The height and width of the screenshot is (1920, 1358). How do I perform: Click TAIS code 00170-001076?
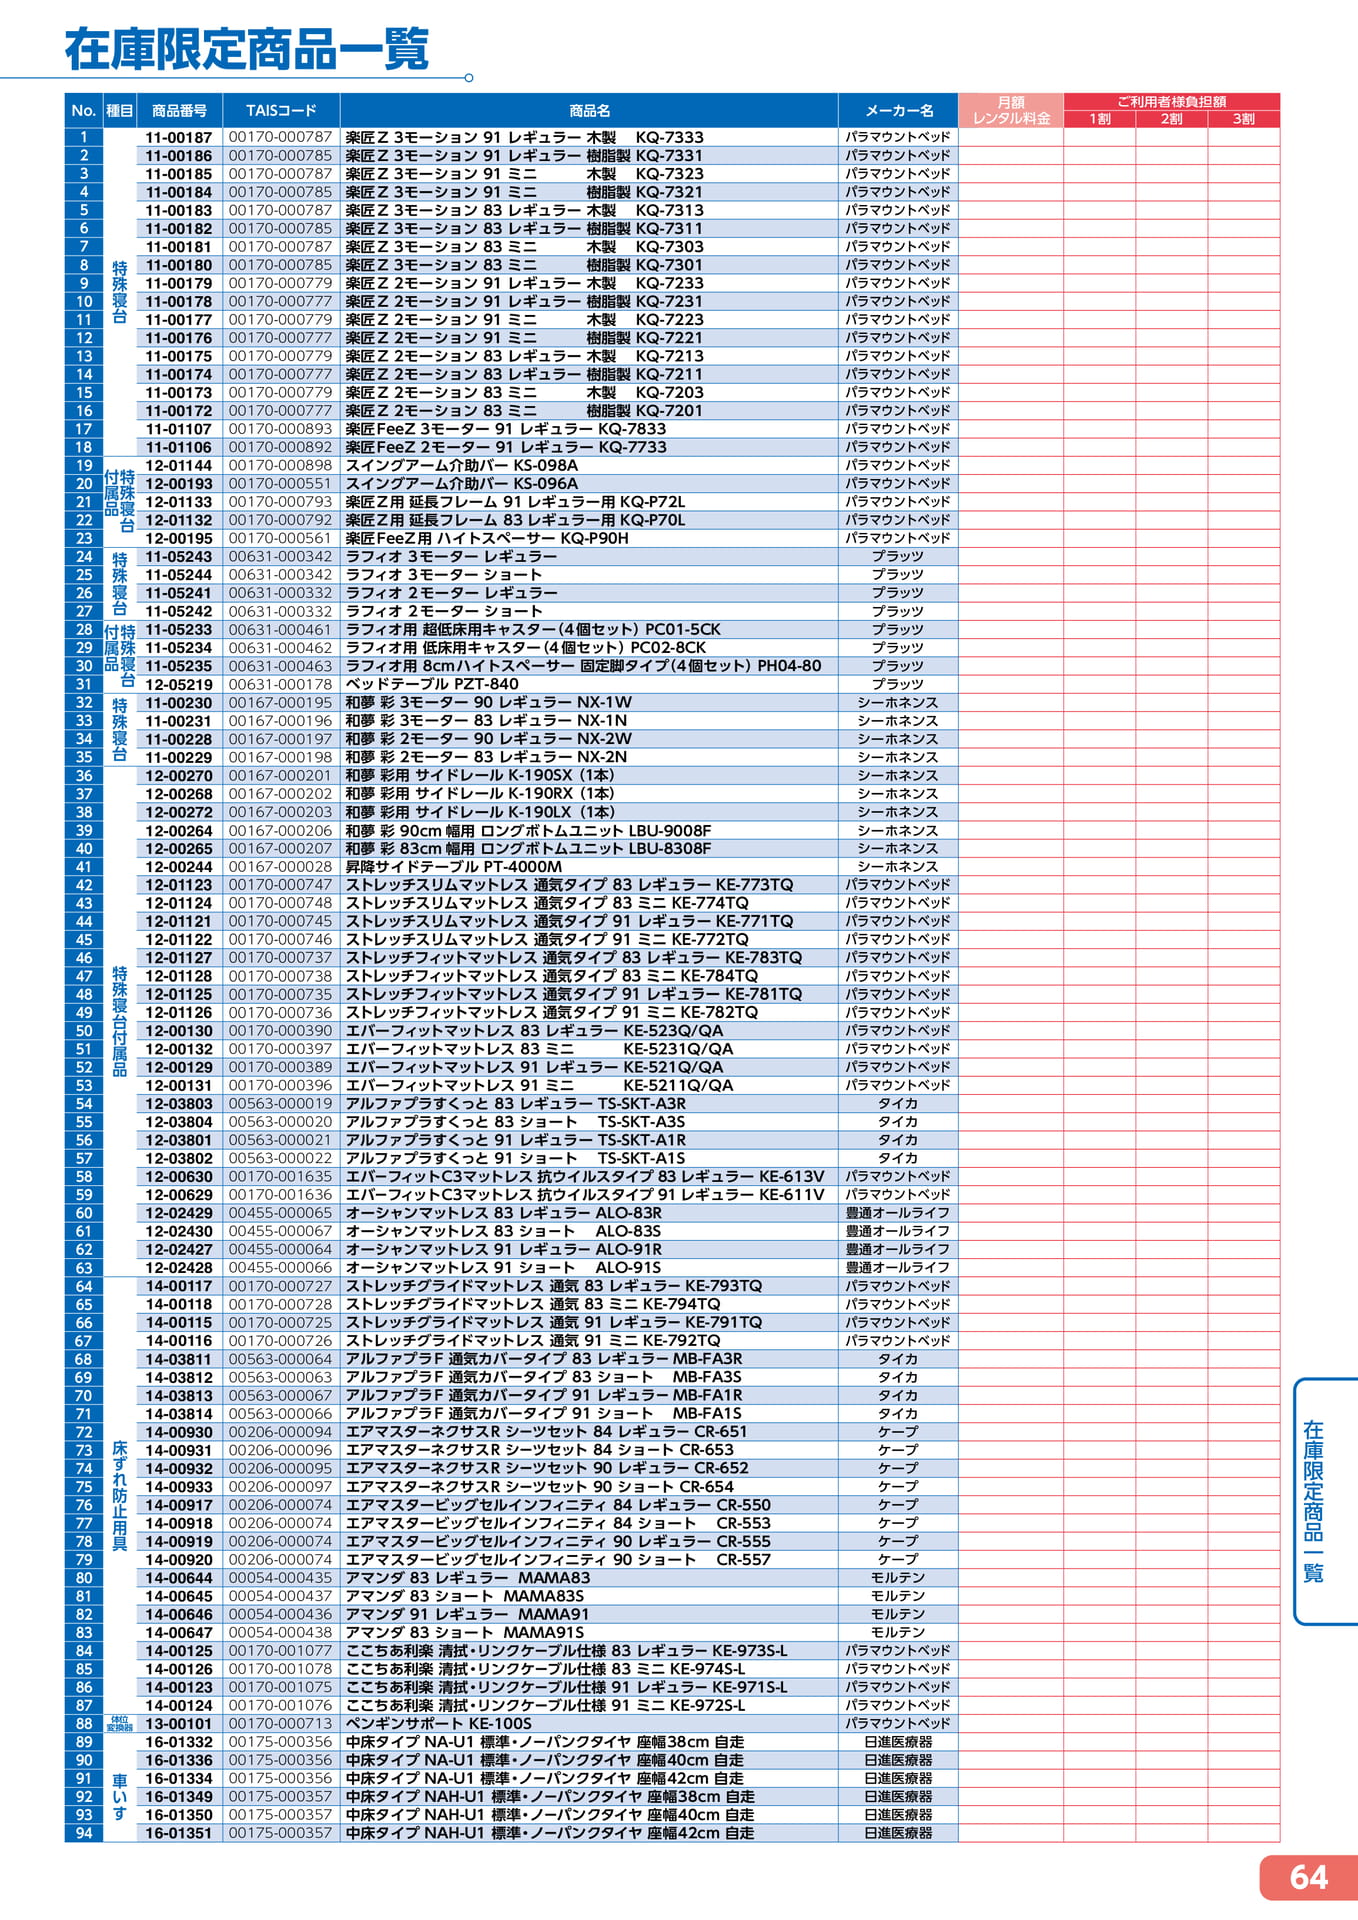point(280,1706)
